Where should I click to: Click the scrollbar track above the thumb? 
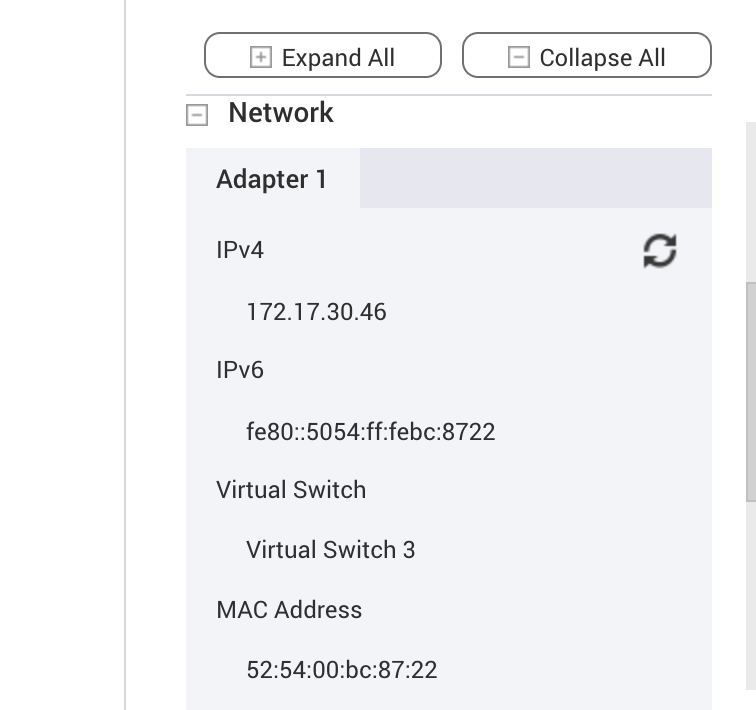(x=751, y=202)
